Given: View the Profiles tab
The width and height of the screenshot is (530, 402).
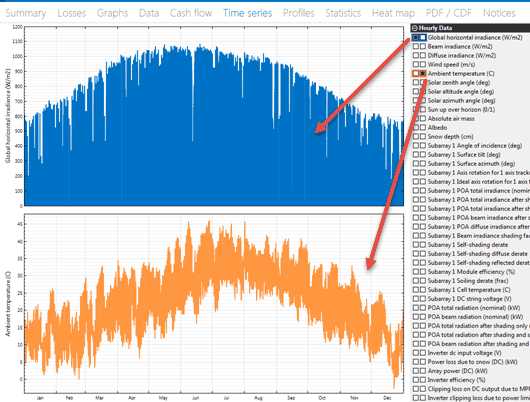Looking at the screenshot, I should 298,13.
